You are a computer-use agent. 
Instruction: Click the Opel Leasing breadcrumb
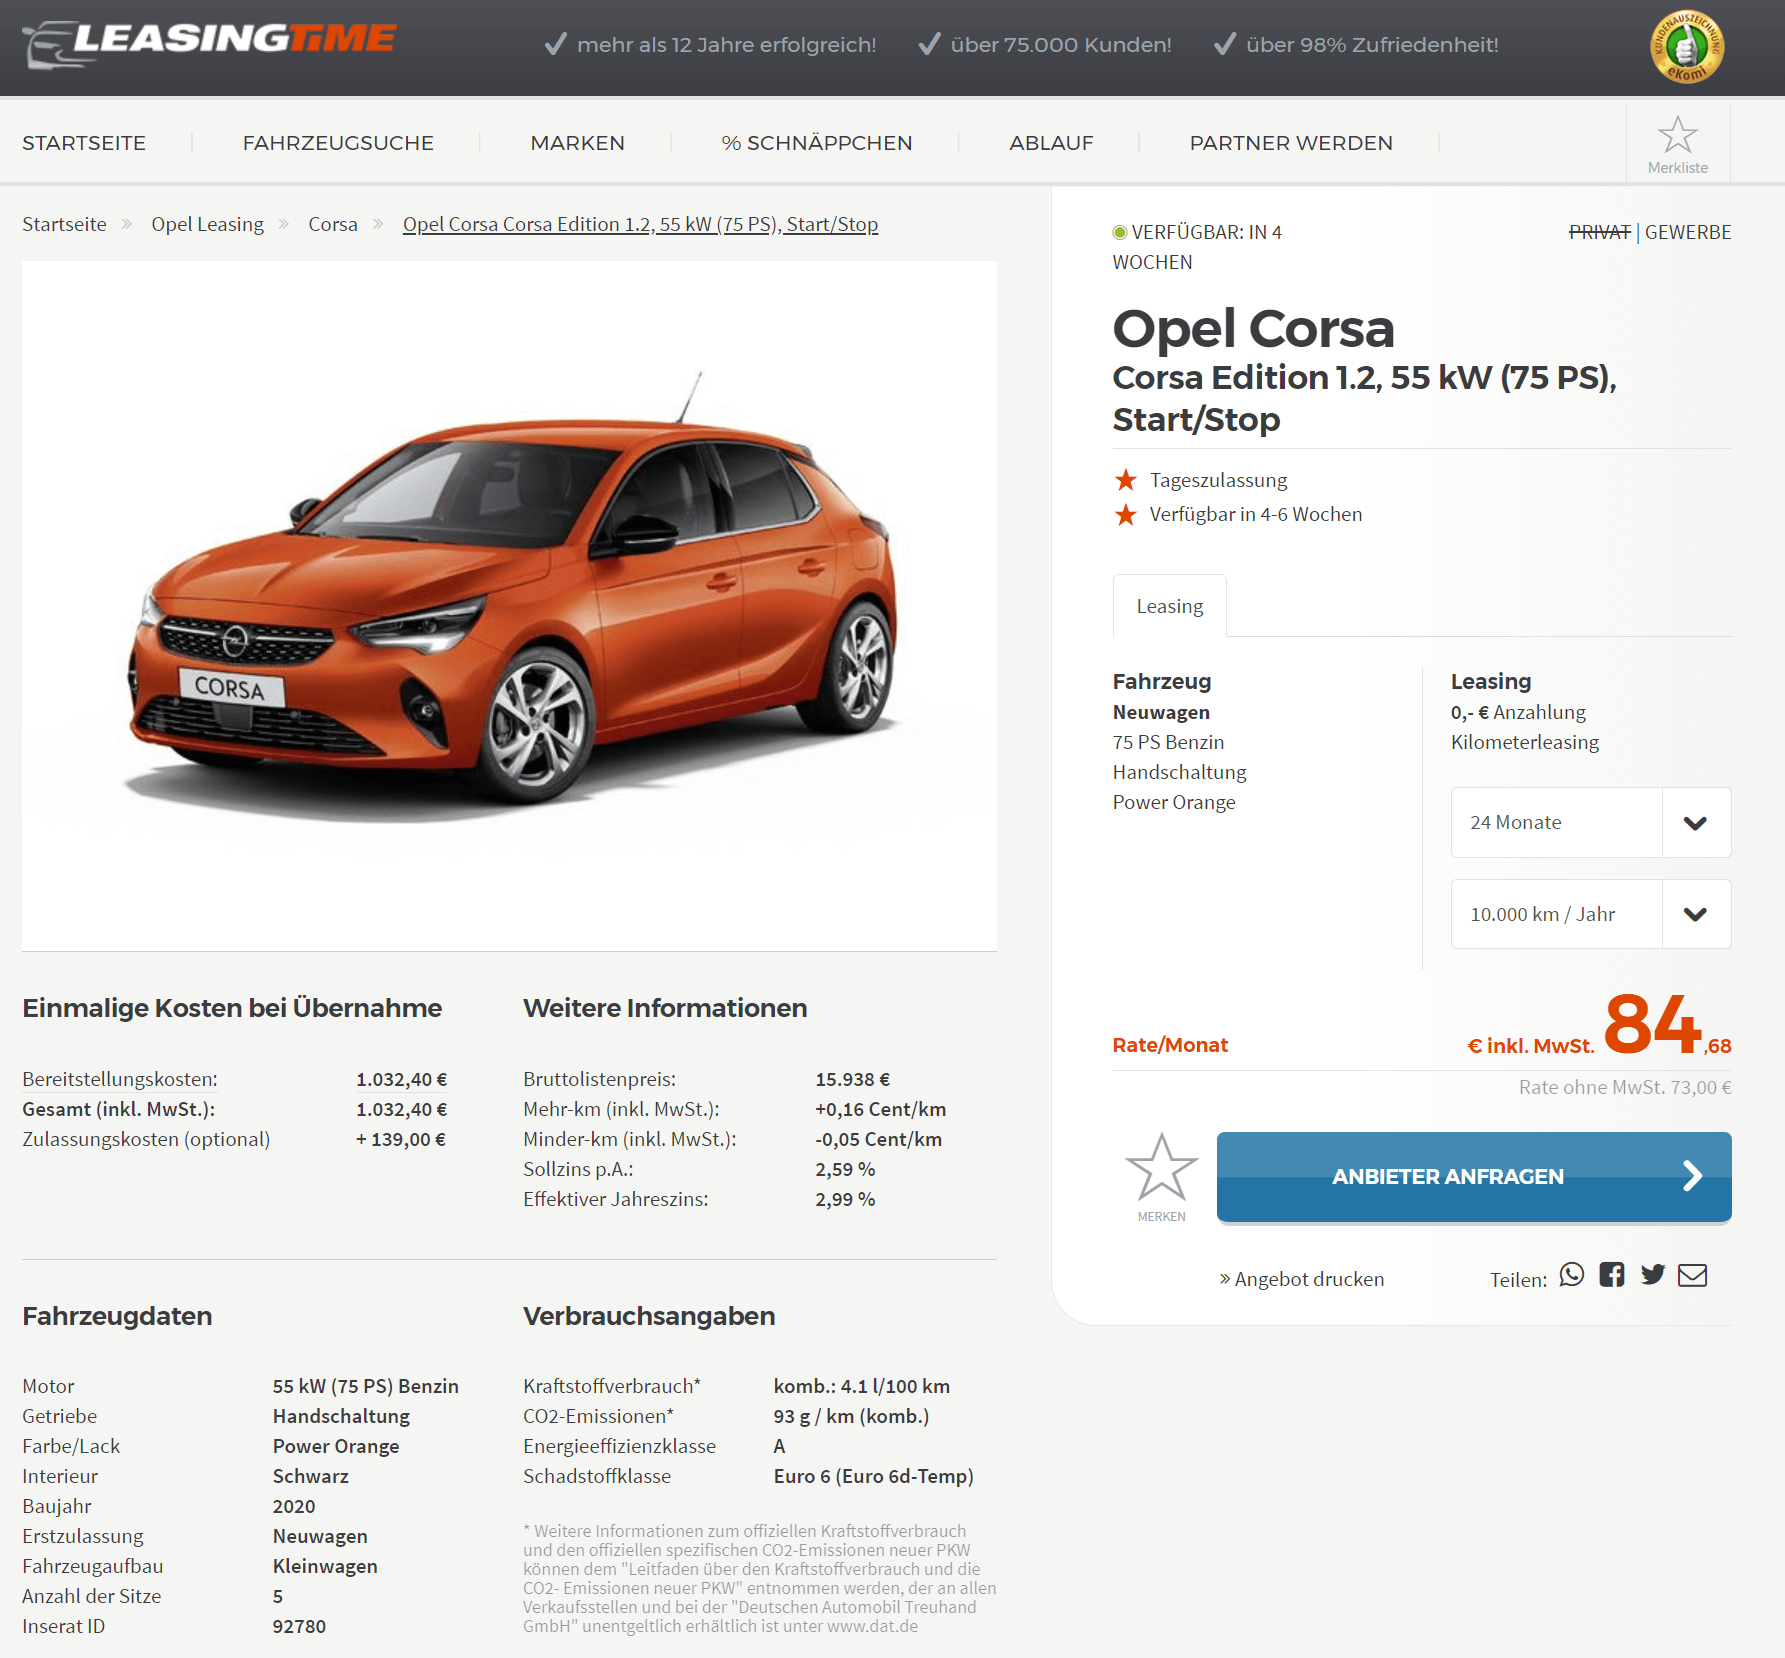click(x=208, y=224)
